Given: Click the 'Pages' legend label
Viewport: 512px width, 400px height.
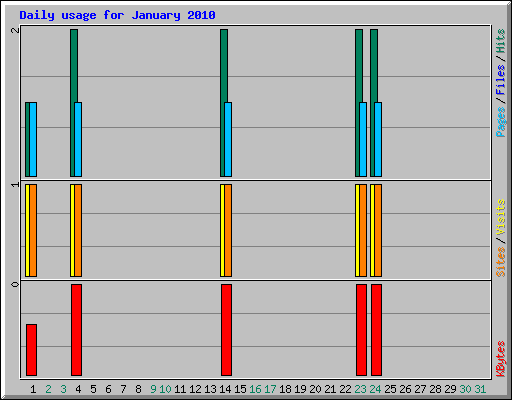Looking at the screenshot, I should click(x=500, y=122).
